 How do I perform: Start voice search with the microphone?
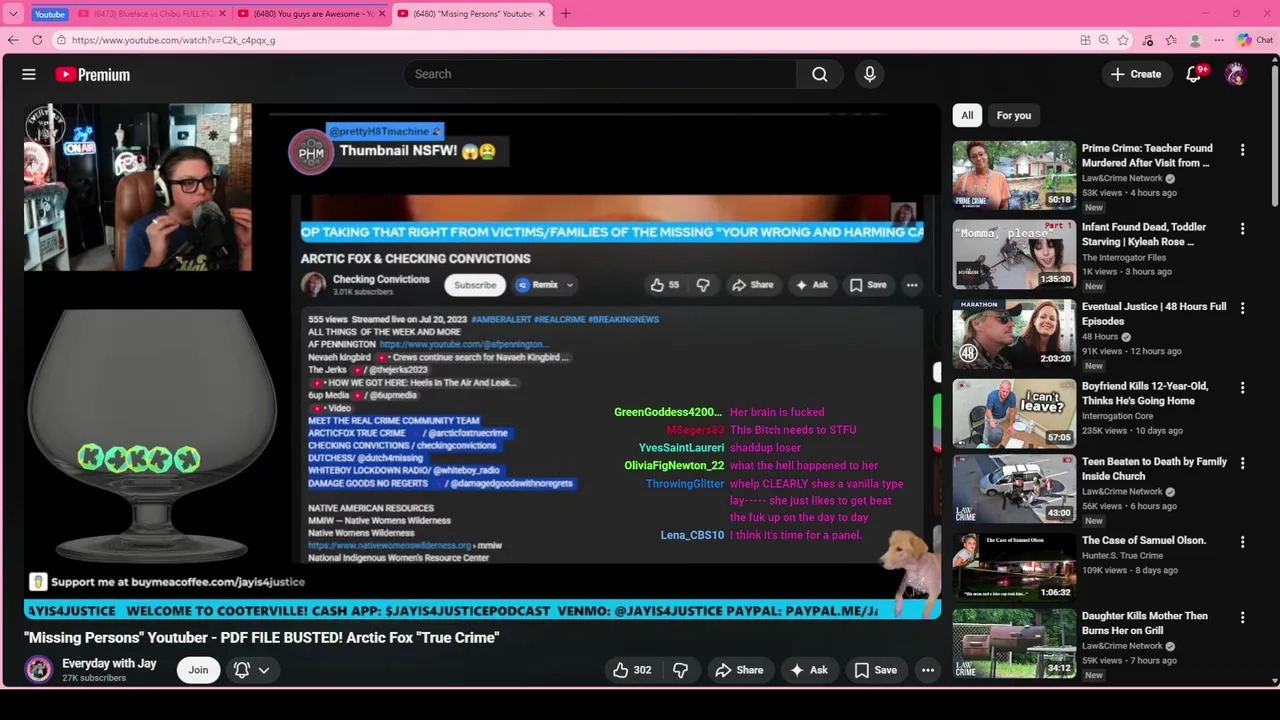(869, 74)
